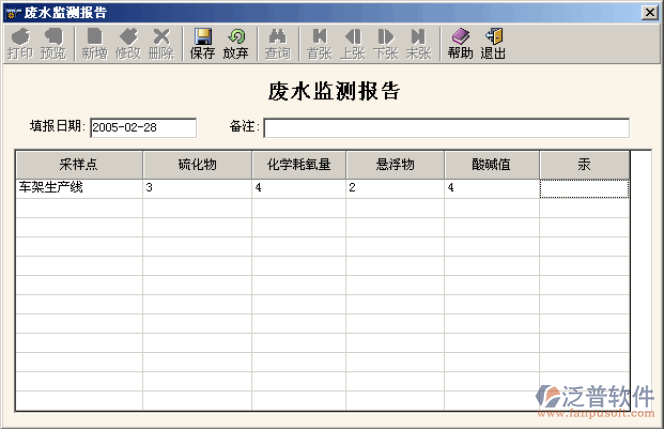Click the 打印 (Print) toolbar icon
This screenshot has height=429, width=665.
coord(20,44)
